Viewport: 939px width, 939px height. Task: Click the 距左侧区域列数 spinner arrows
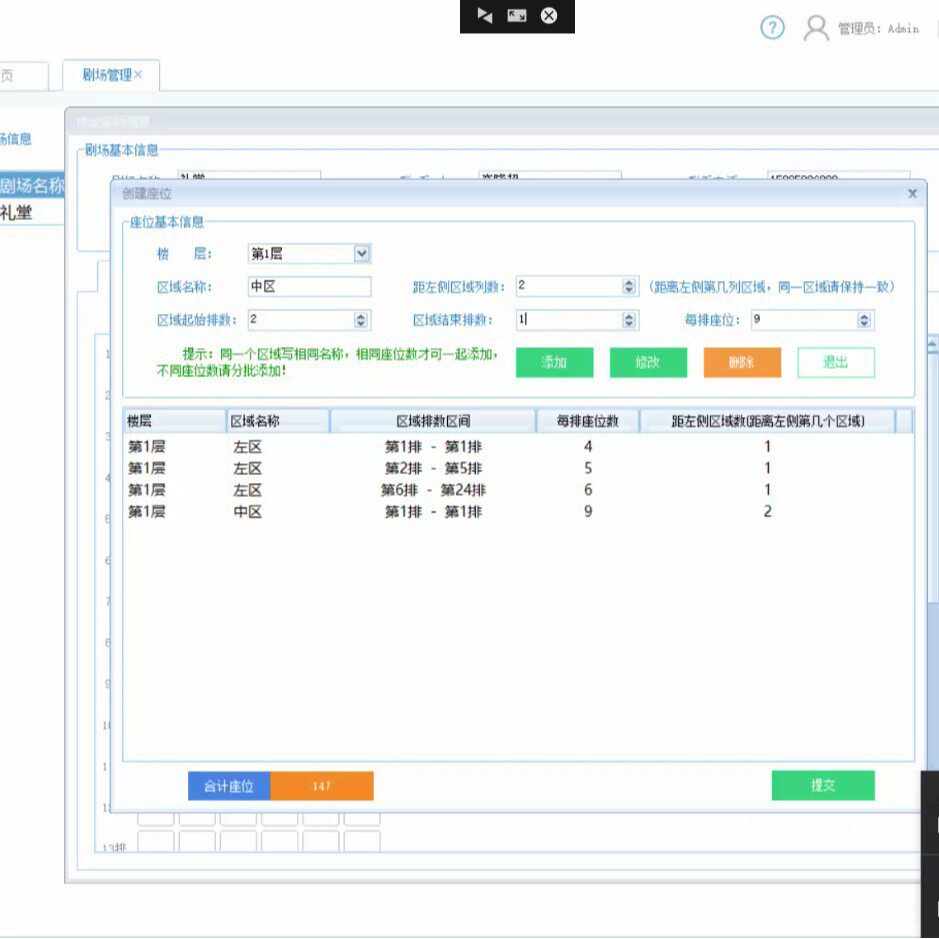point(629,286)
